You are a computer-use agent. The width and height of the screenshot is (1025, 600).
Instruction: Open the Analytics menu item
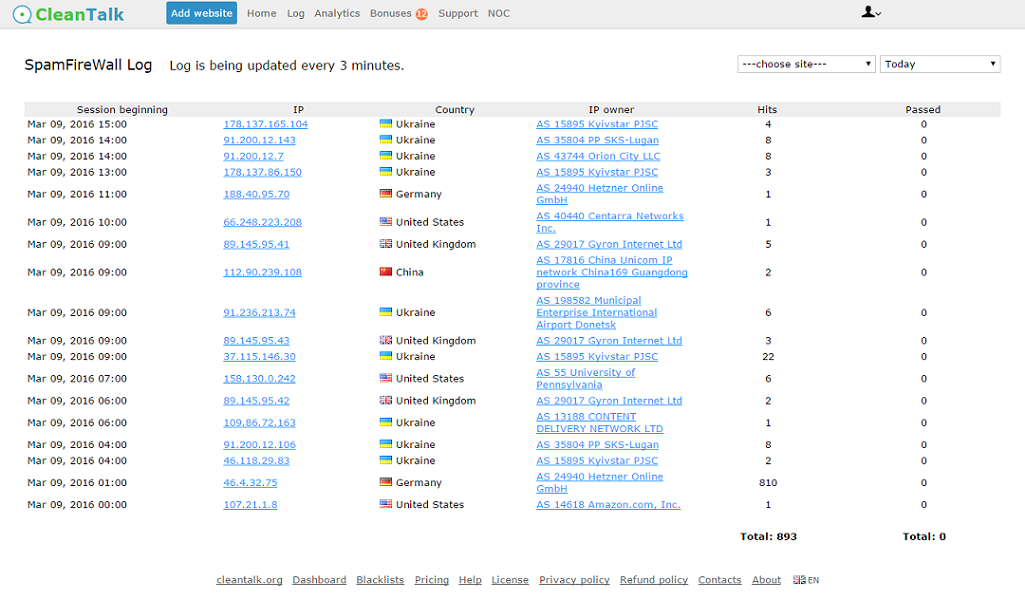point(337,13)
